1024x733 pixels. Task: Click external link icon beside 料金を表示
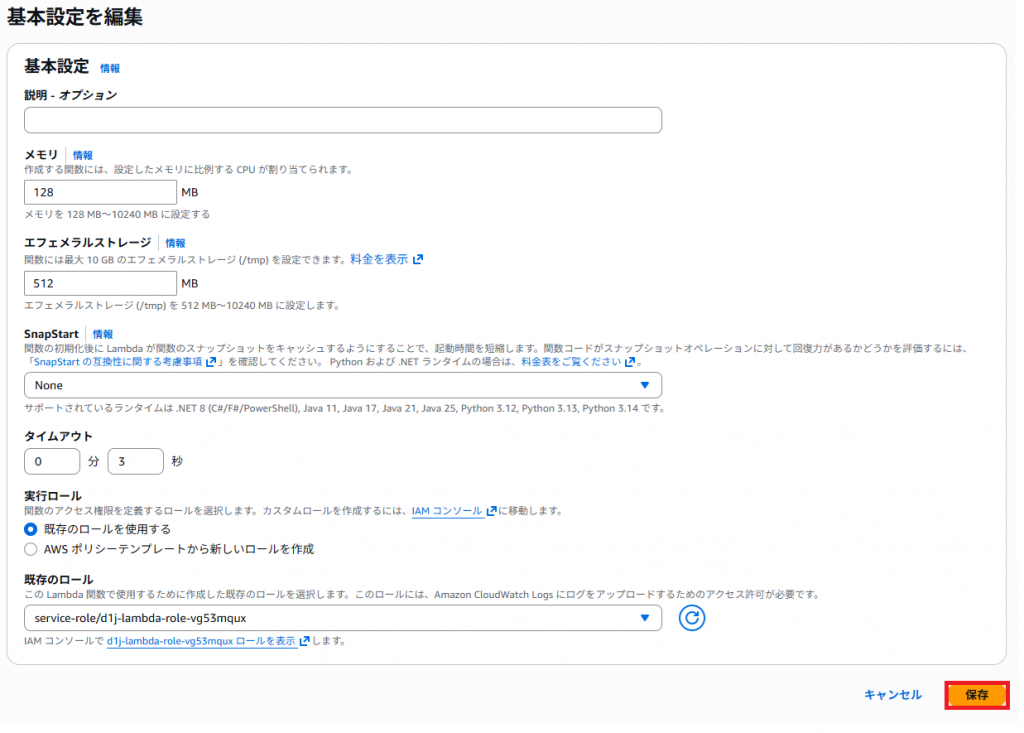(x=418, y=259)
